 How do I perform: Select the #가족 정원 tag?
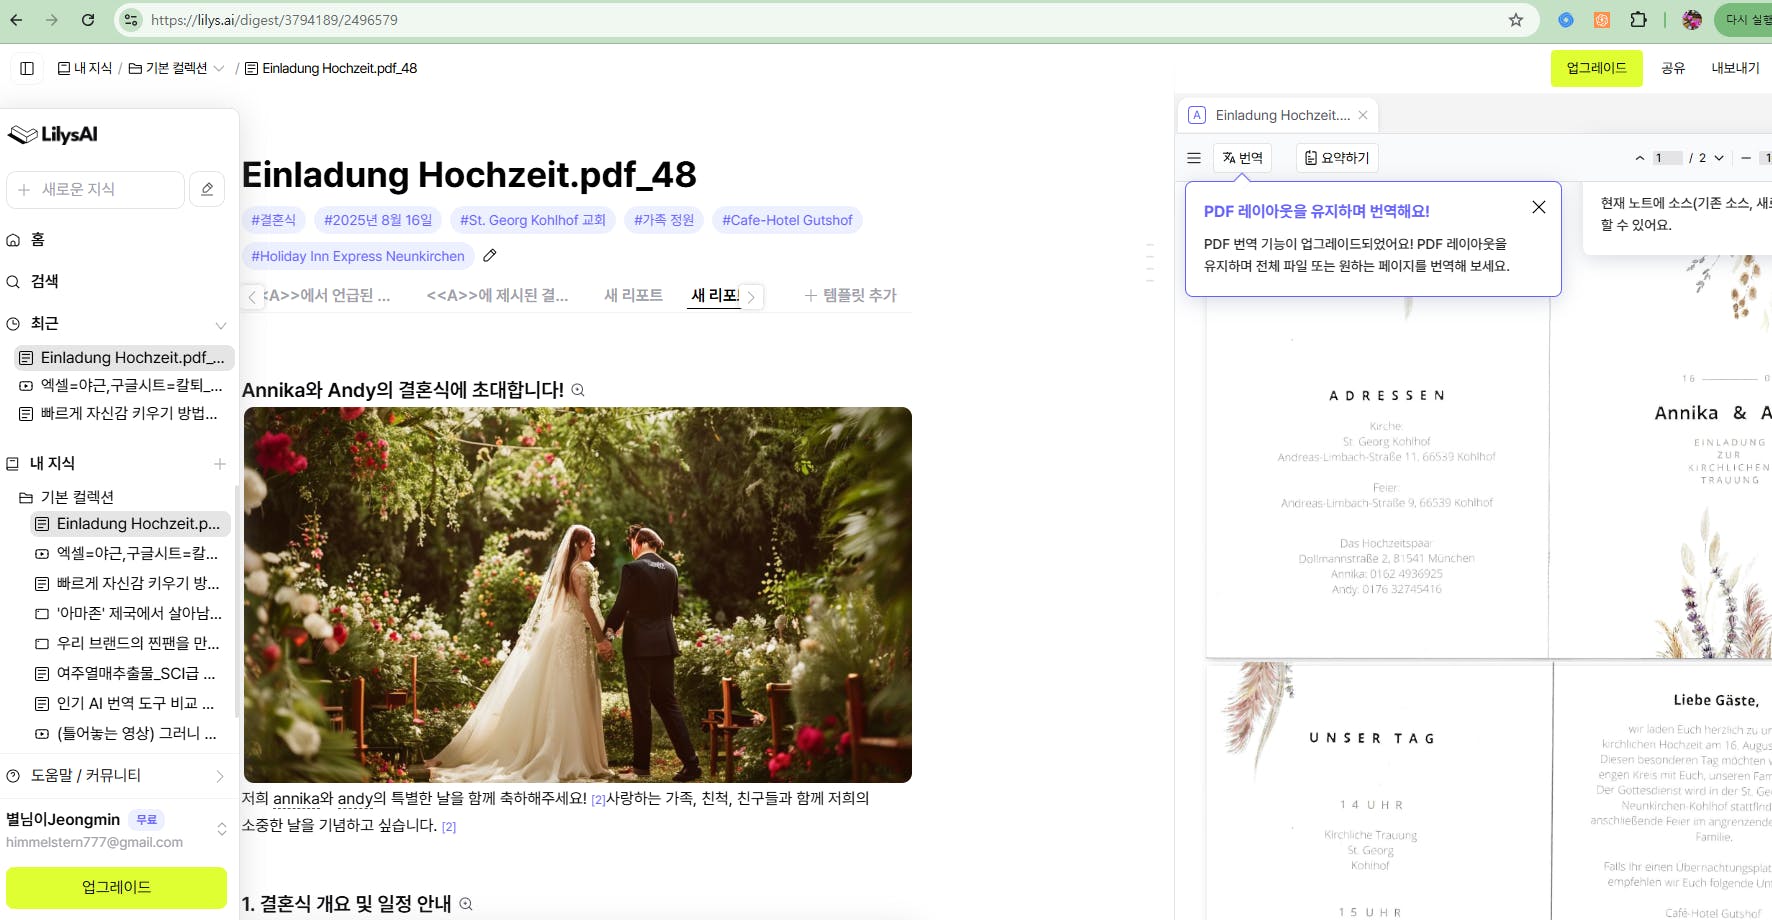pos(664,220)
